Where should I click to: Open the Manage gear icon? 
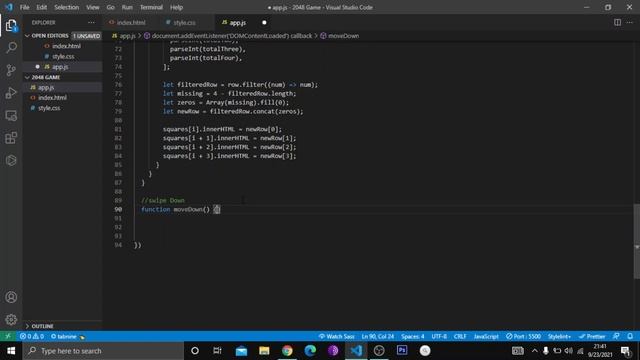coord(11,319)
